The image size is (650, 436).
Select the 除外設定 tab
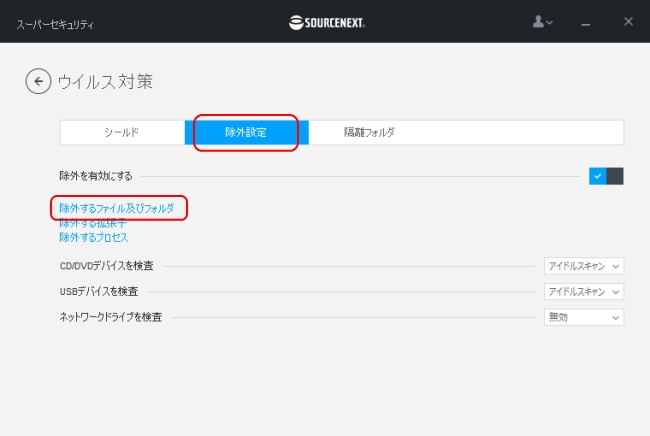click(246, 133)
